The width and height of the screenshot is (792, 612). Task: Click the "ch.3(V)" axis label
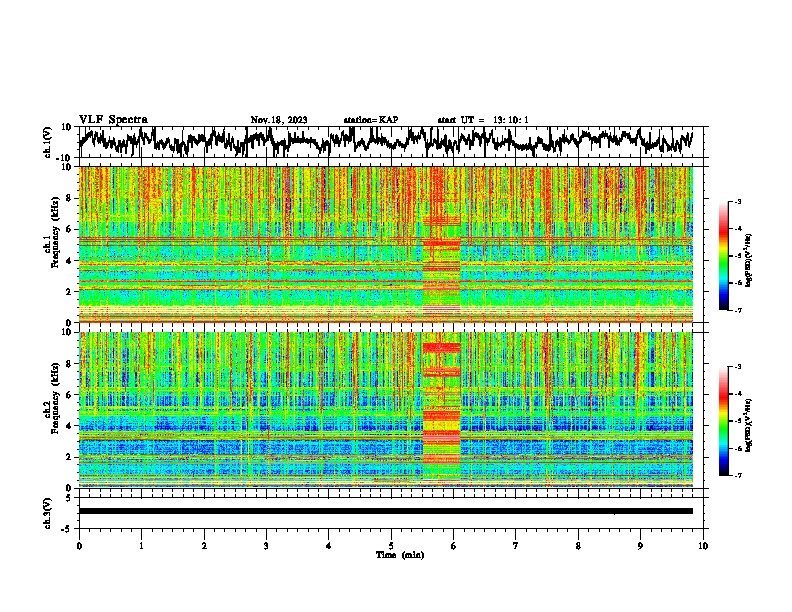click(48, 513)
